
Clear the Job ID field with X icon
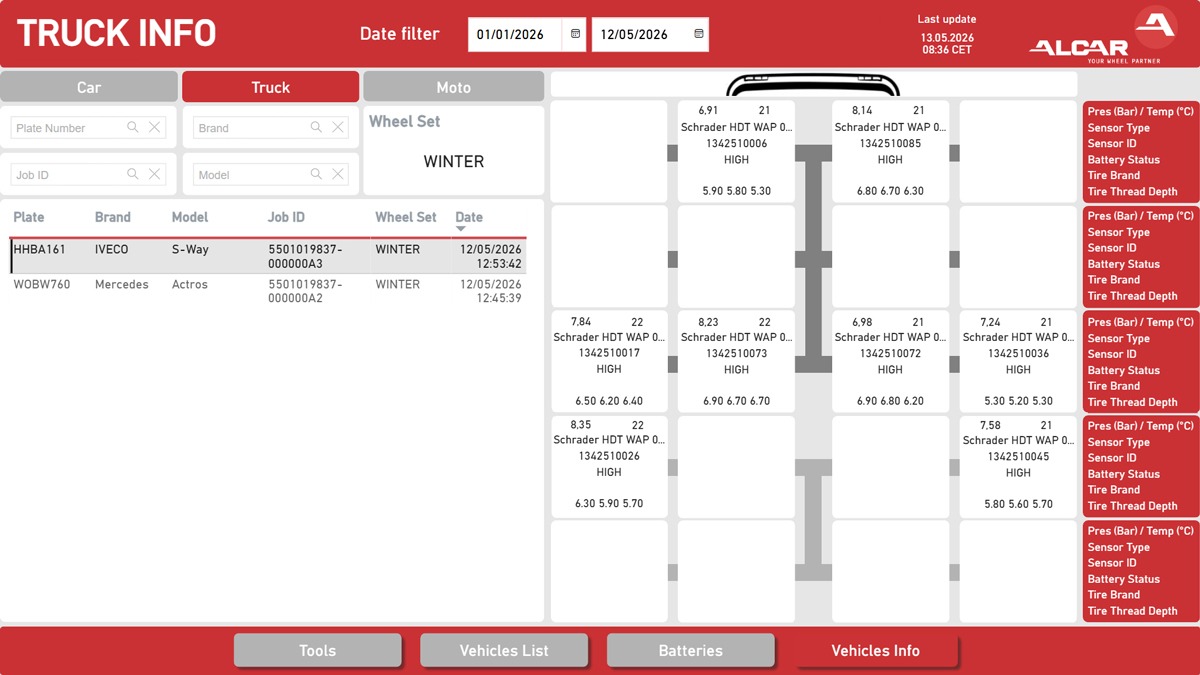[155, 174]
